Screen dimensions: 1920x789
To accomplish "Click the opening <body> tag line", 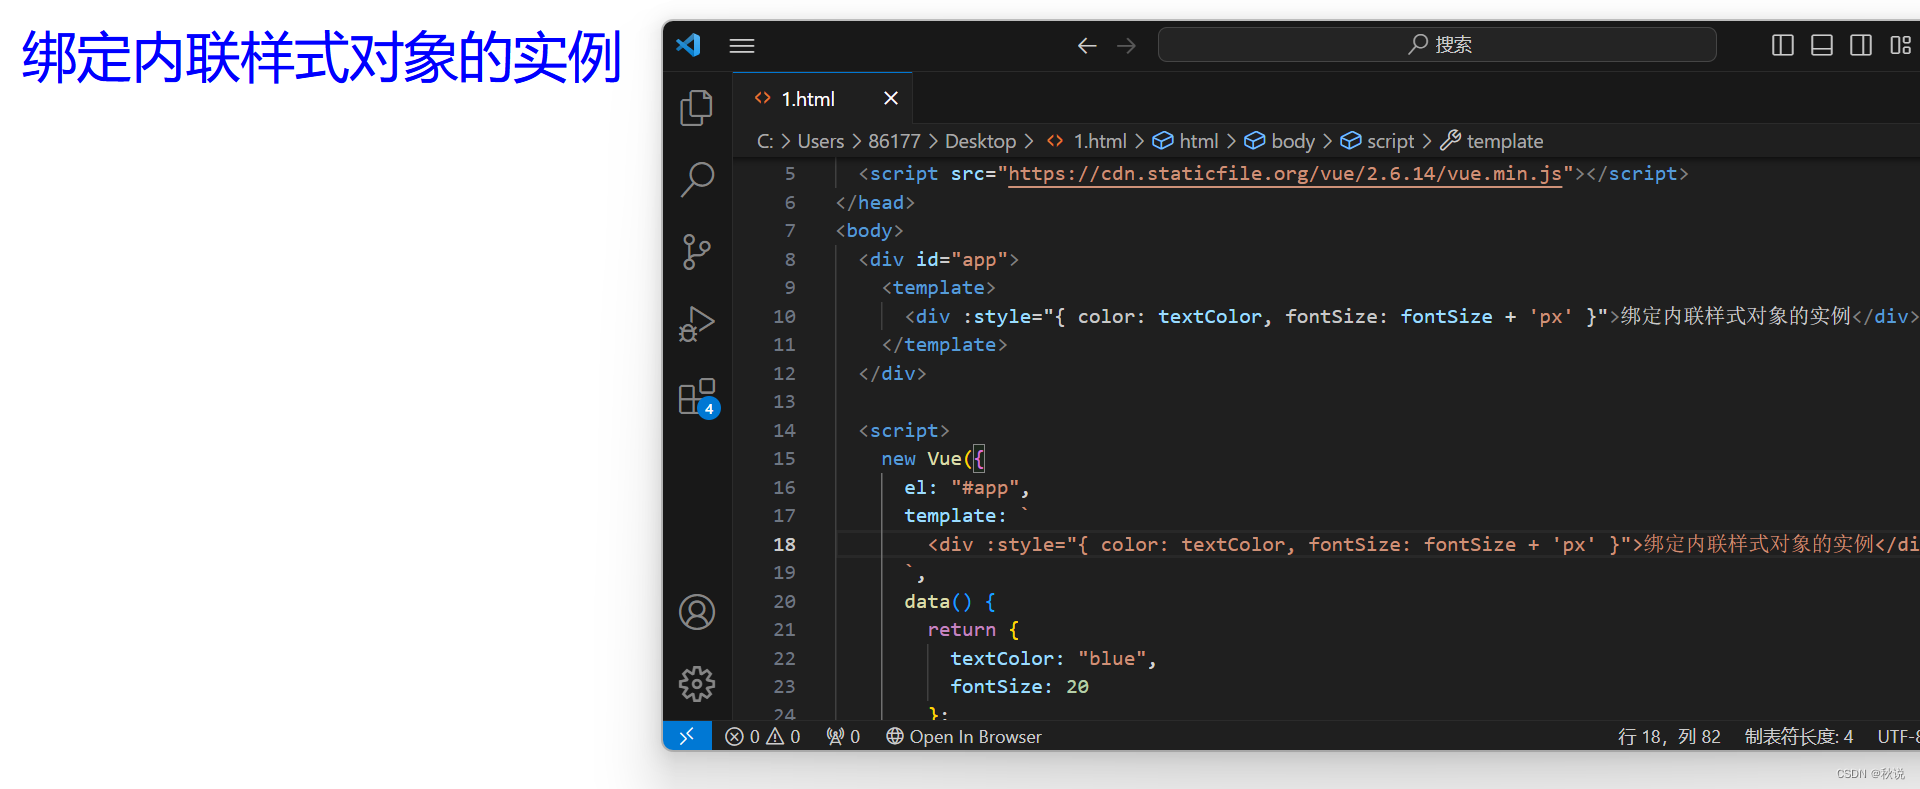I will (x=869, y=231).
